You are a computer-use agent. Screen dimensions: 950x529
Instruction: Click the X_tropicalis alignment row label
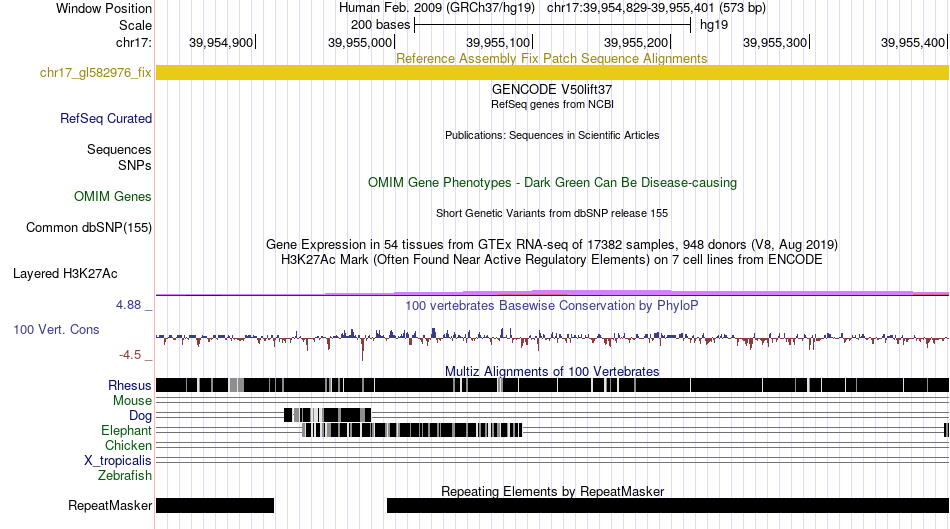pyautogui.click(x=118, y=461)
